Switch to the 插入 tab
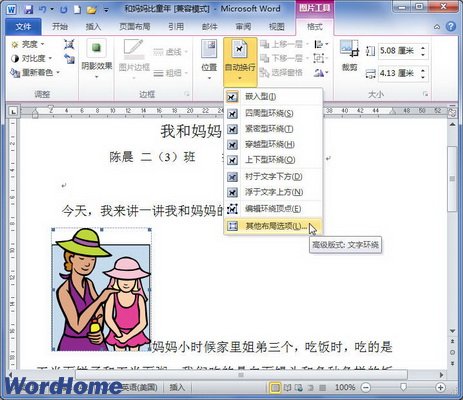Image resolution: width=463 pixels, height=400 pixels. coord(93,27)
